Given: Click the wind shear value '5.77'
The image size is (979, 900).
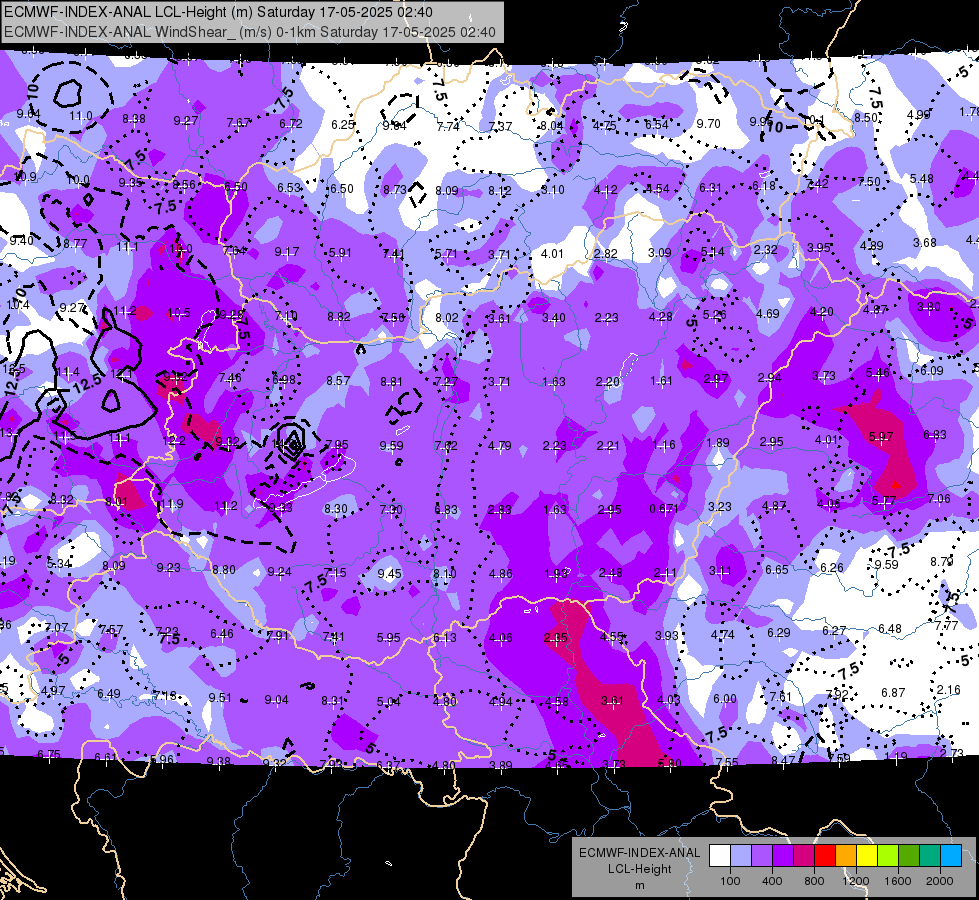Looking at the screenshot, I should [883, 500].
